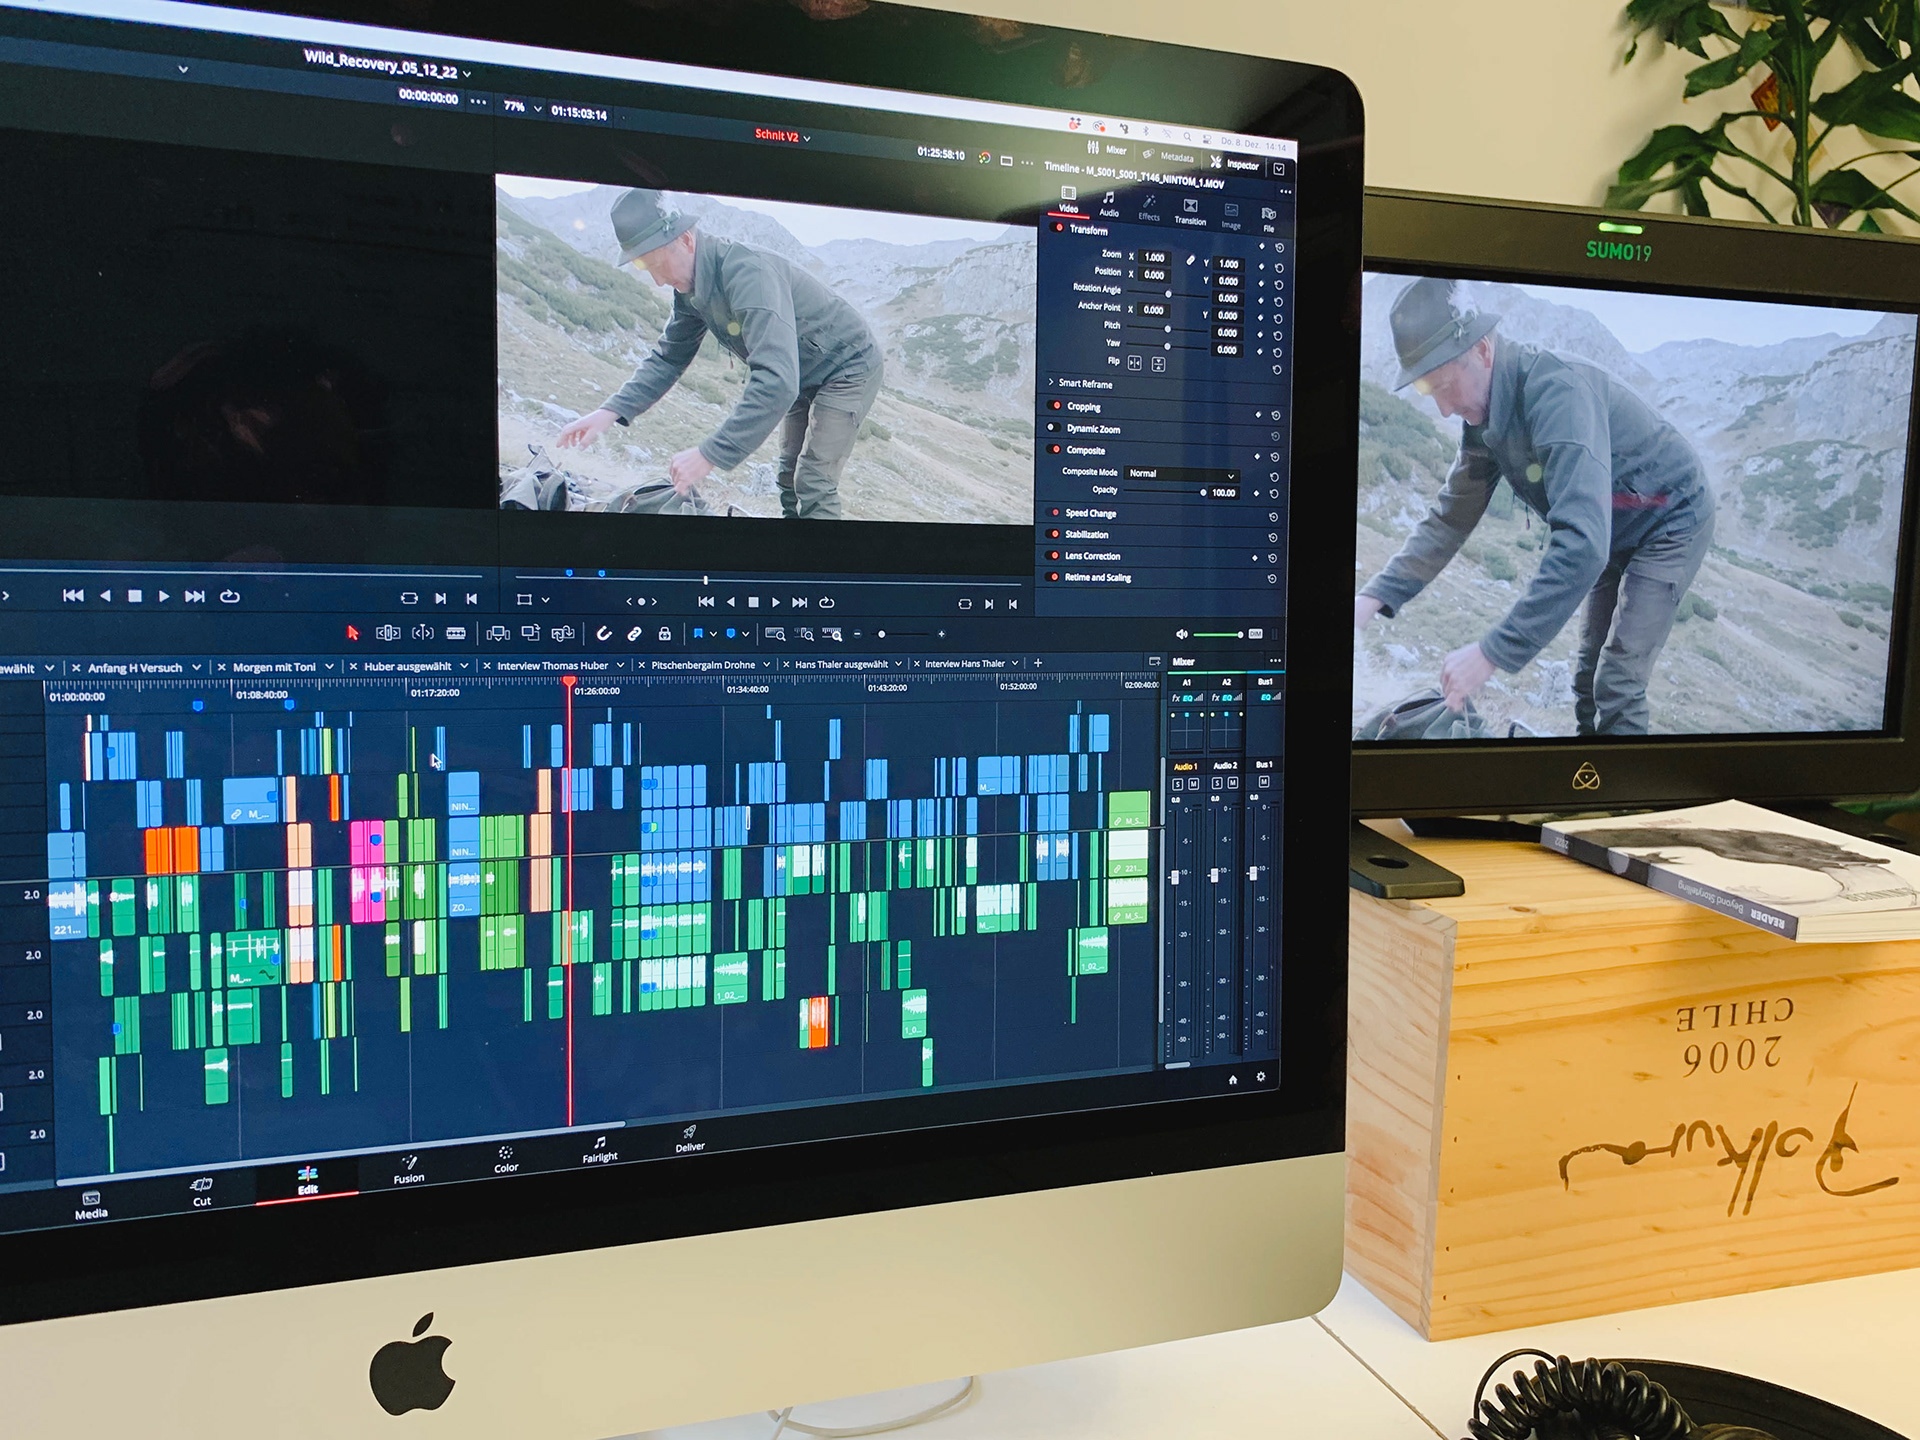Activate the Blade Edit Mode tool

tap(456, 633)
